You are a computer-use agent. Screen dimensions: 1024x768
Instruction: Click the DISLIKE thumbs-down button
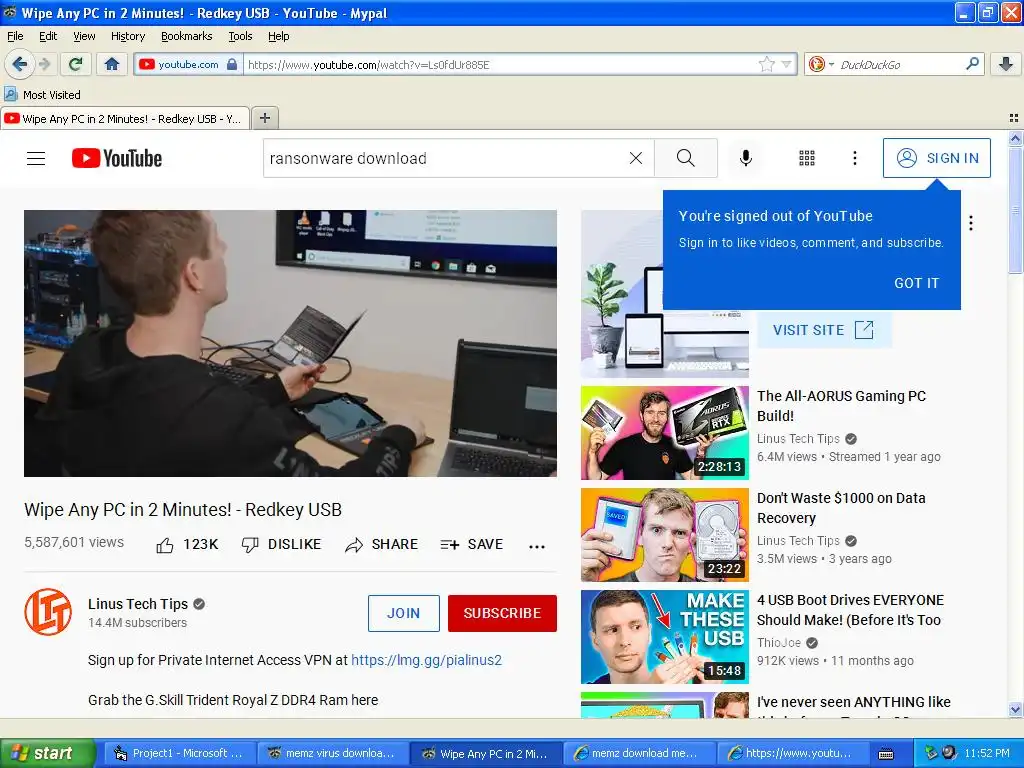(281, 545)
